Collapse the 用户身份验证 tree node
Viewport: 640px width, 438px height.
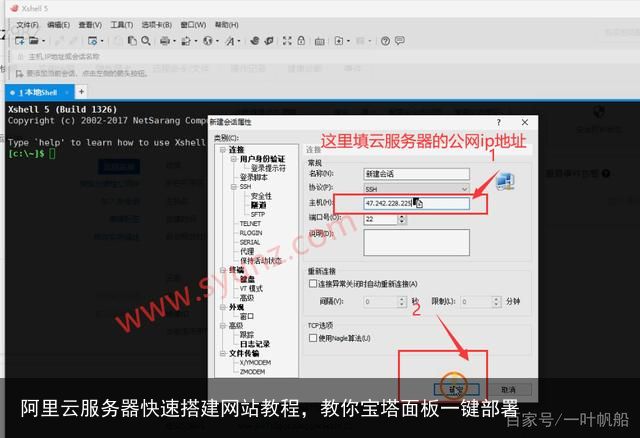pyautogui.click(x=234, y=159)
